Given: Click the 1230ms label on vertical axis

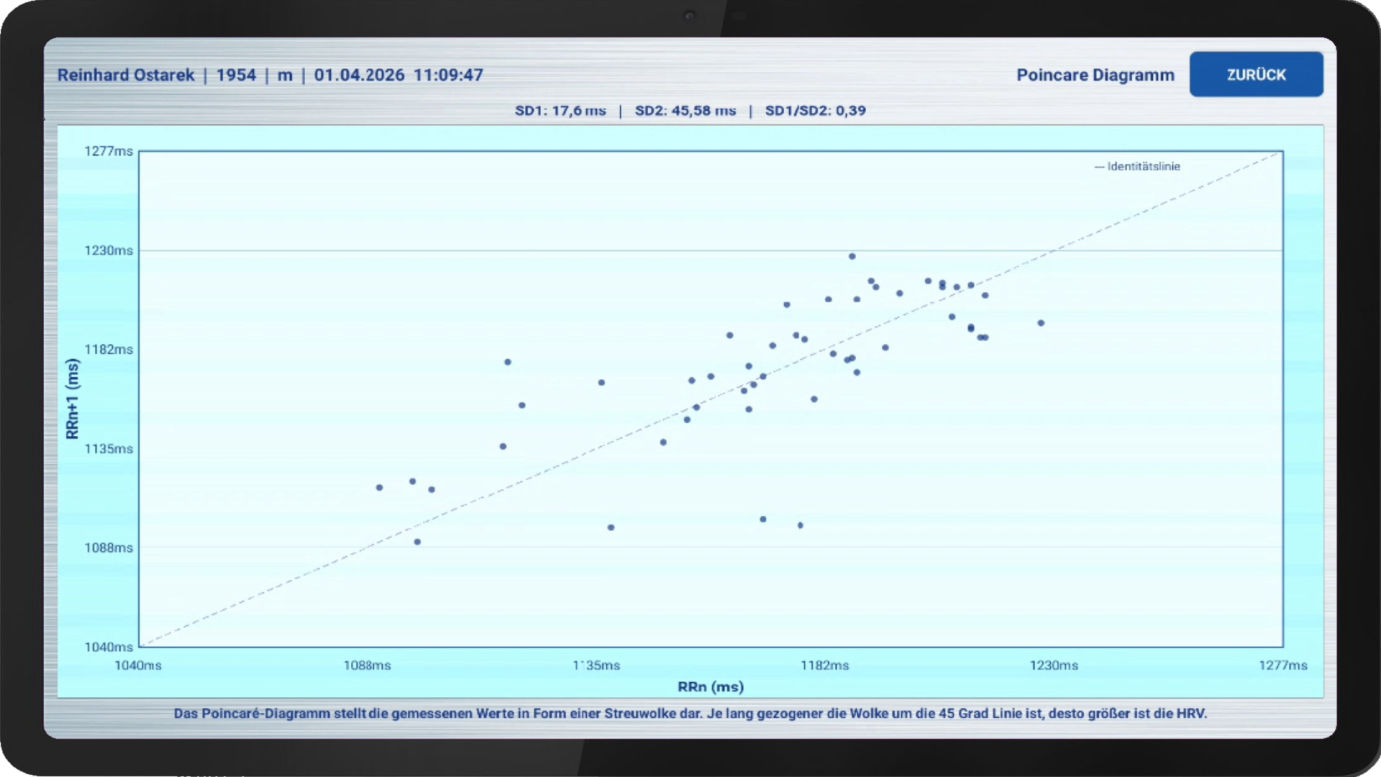Looking at the screenshot, I should point(108,251).
